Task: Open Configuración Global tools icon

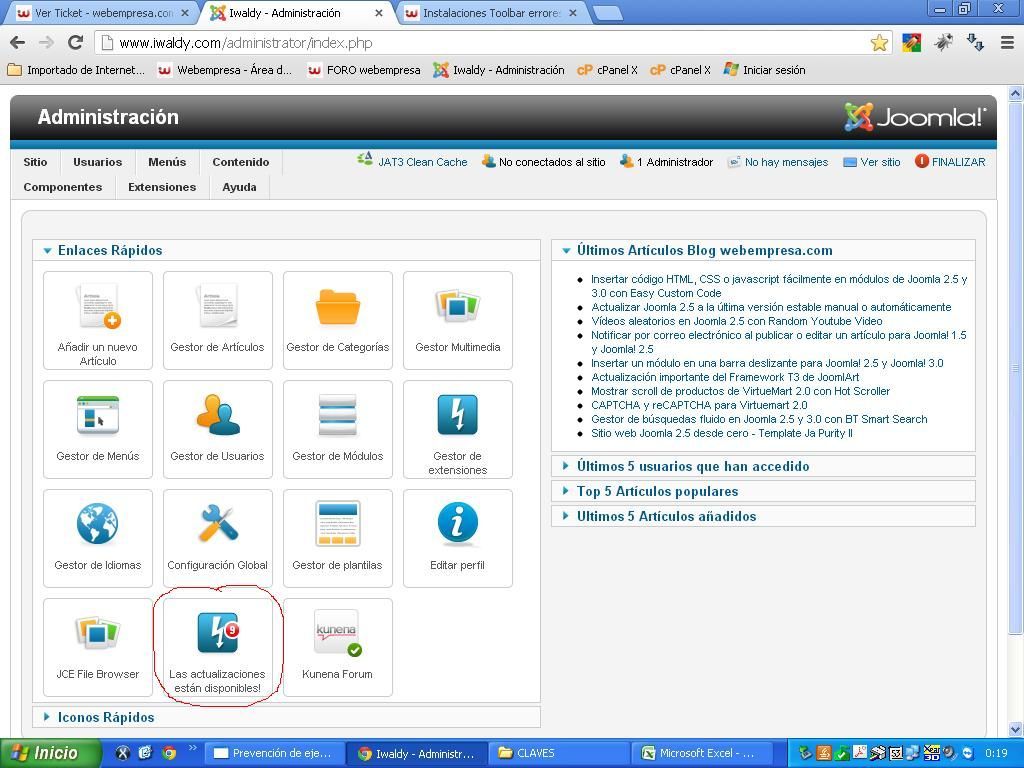Action: pos(217,538)
